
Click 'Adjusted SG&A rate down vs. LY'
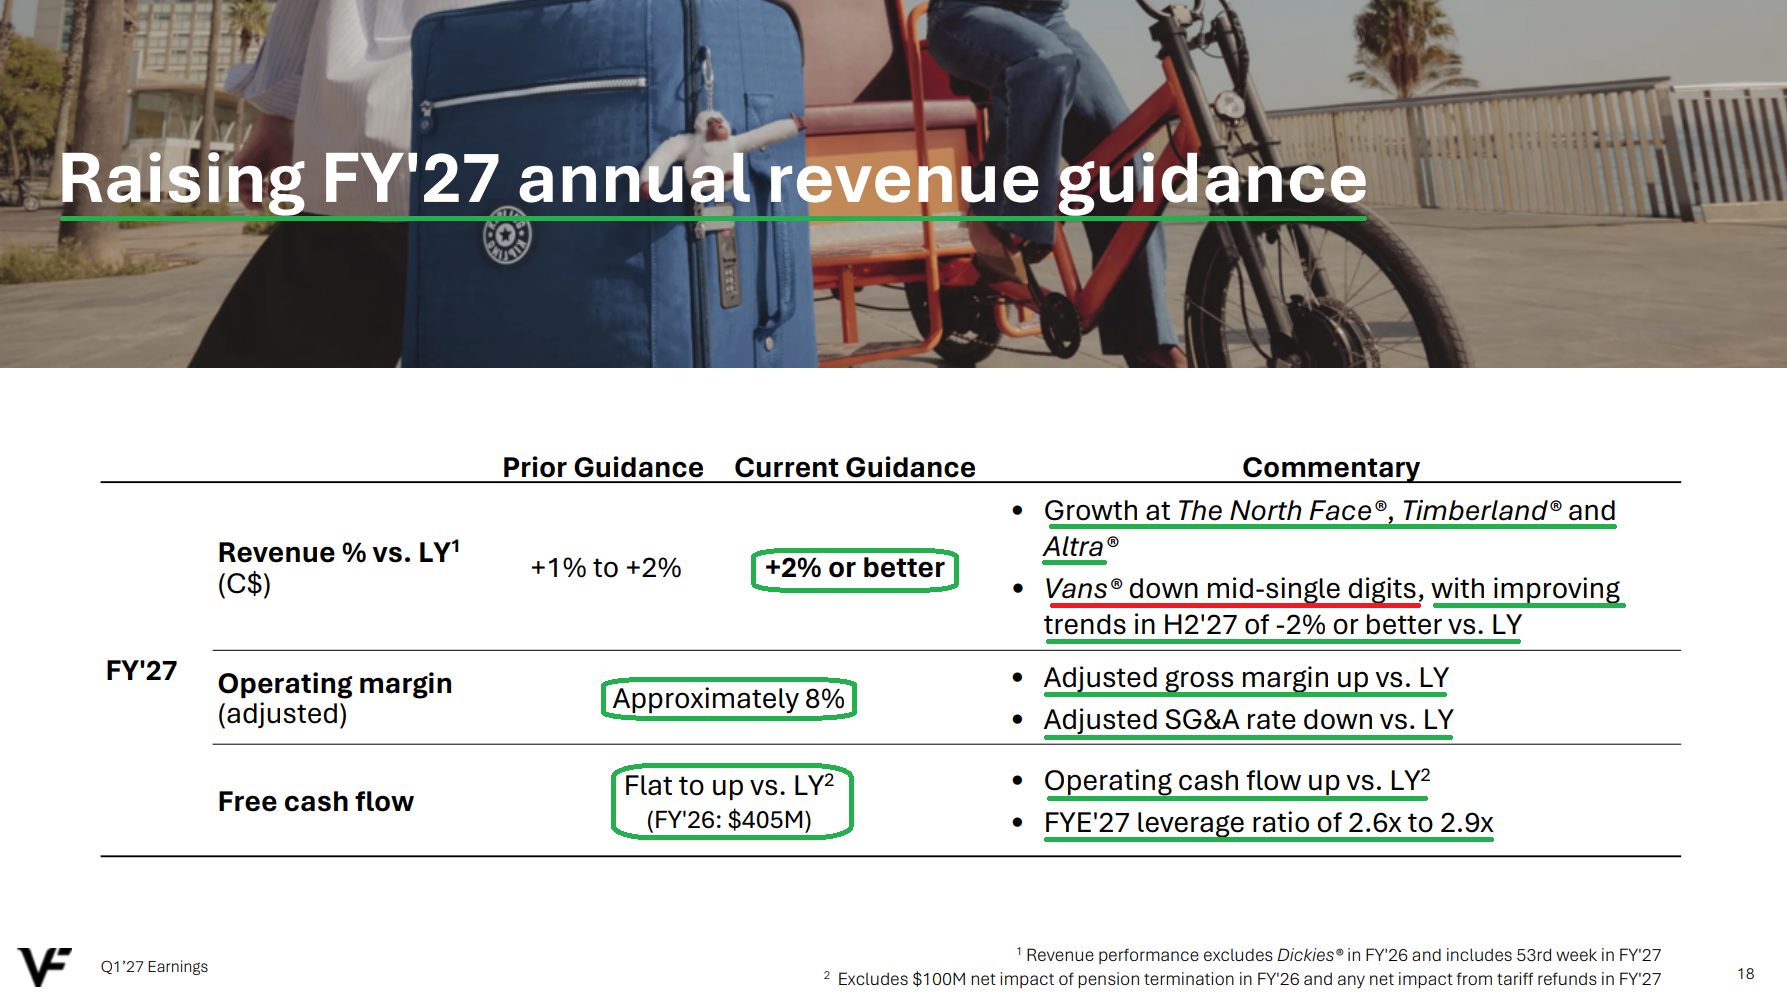[x=1249, y=720]
